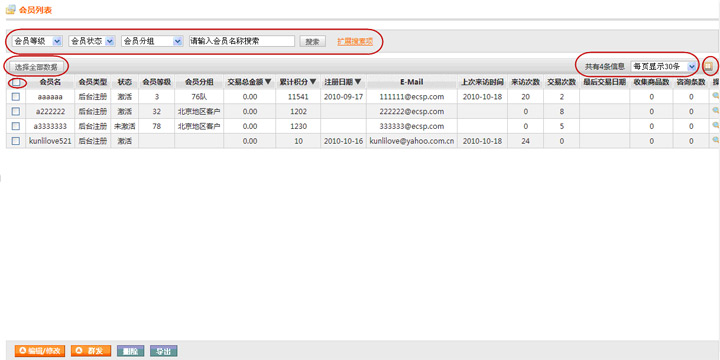The height and width of the screenshot is (360, 720).
Task: Click the 未激活 status cell
Action: pyautogui.click(x=124, y=126)
